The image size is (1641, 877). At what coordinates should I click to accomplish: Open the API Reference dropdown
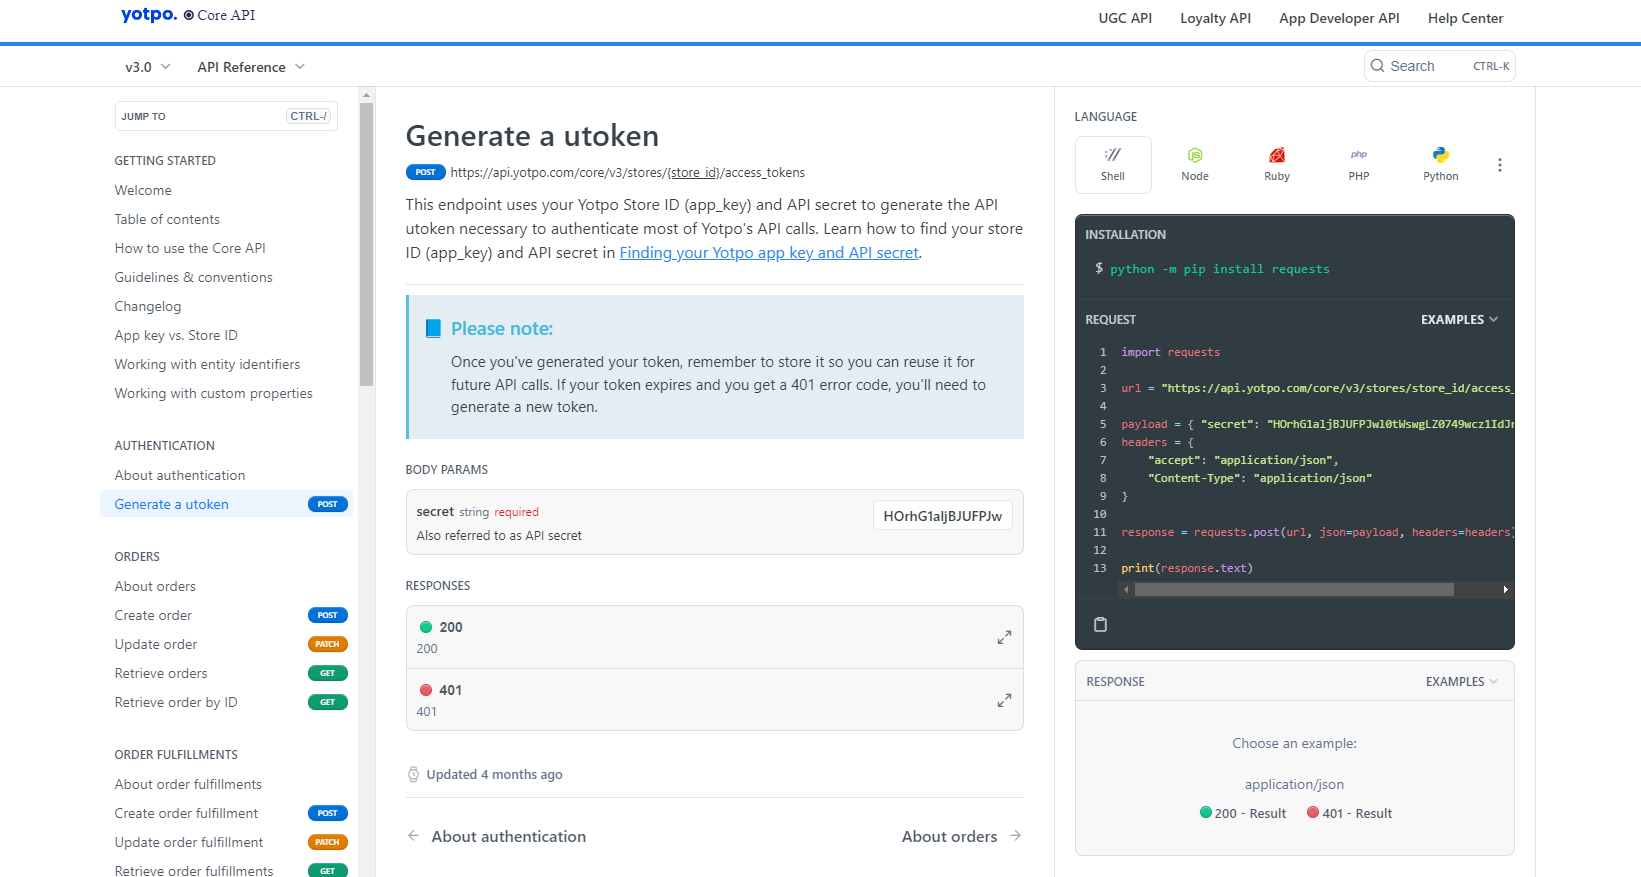[x=251, y=67]
